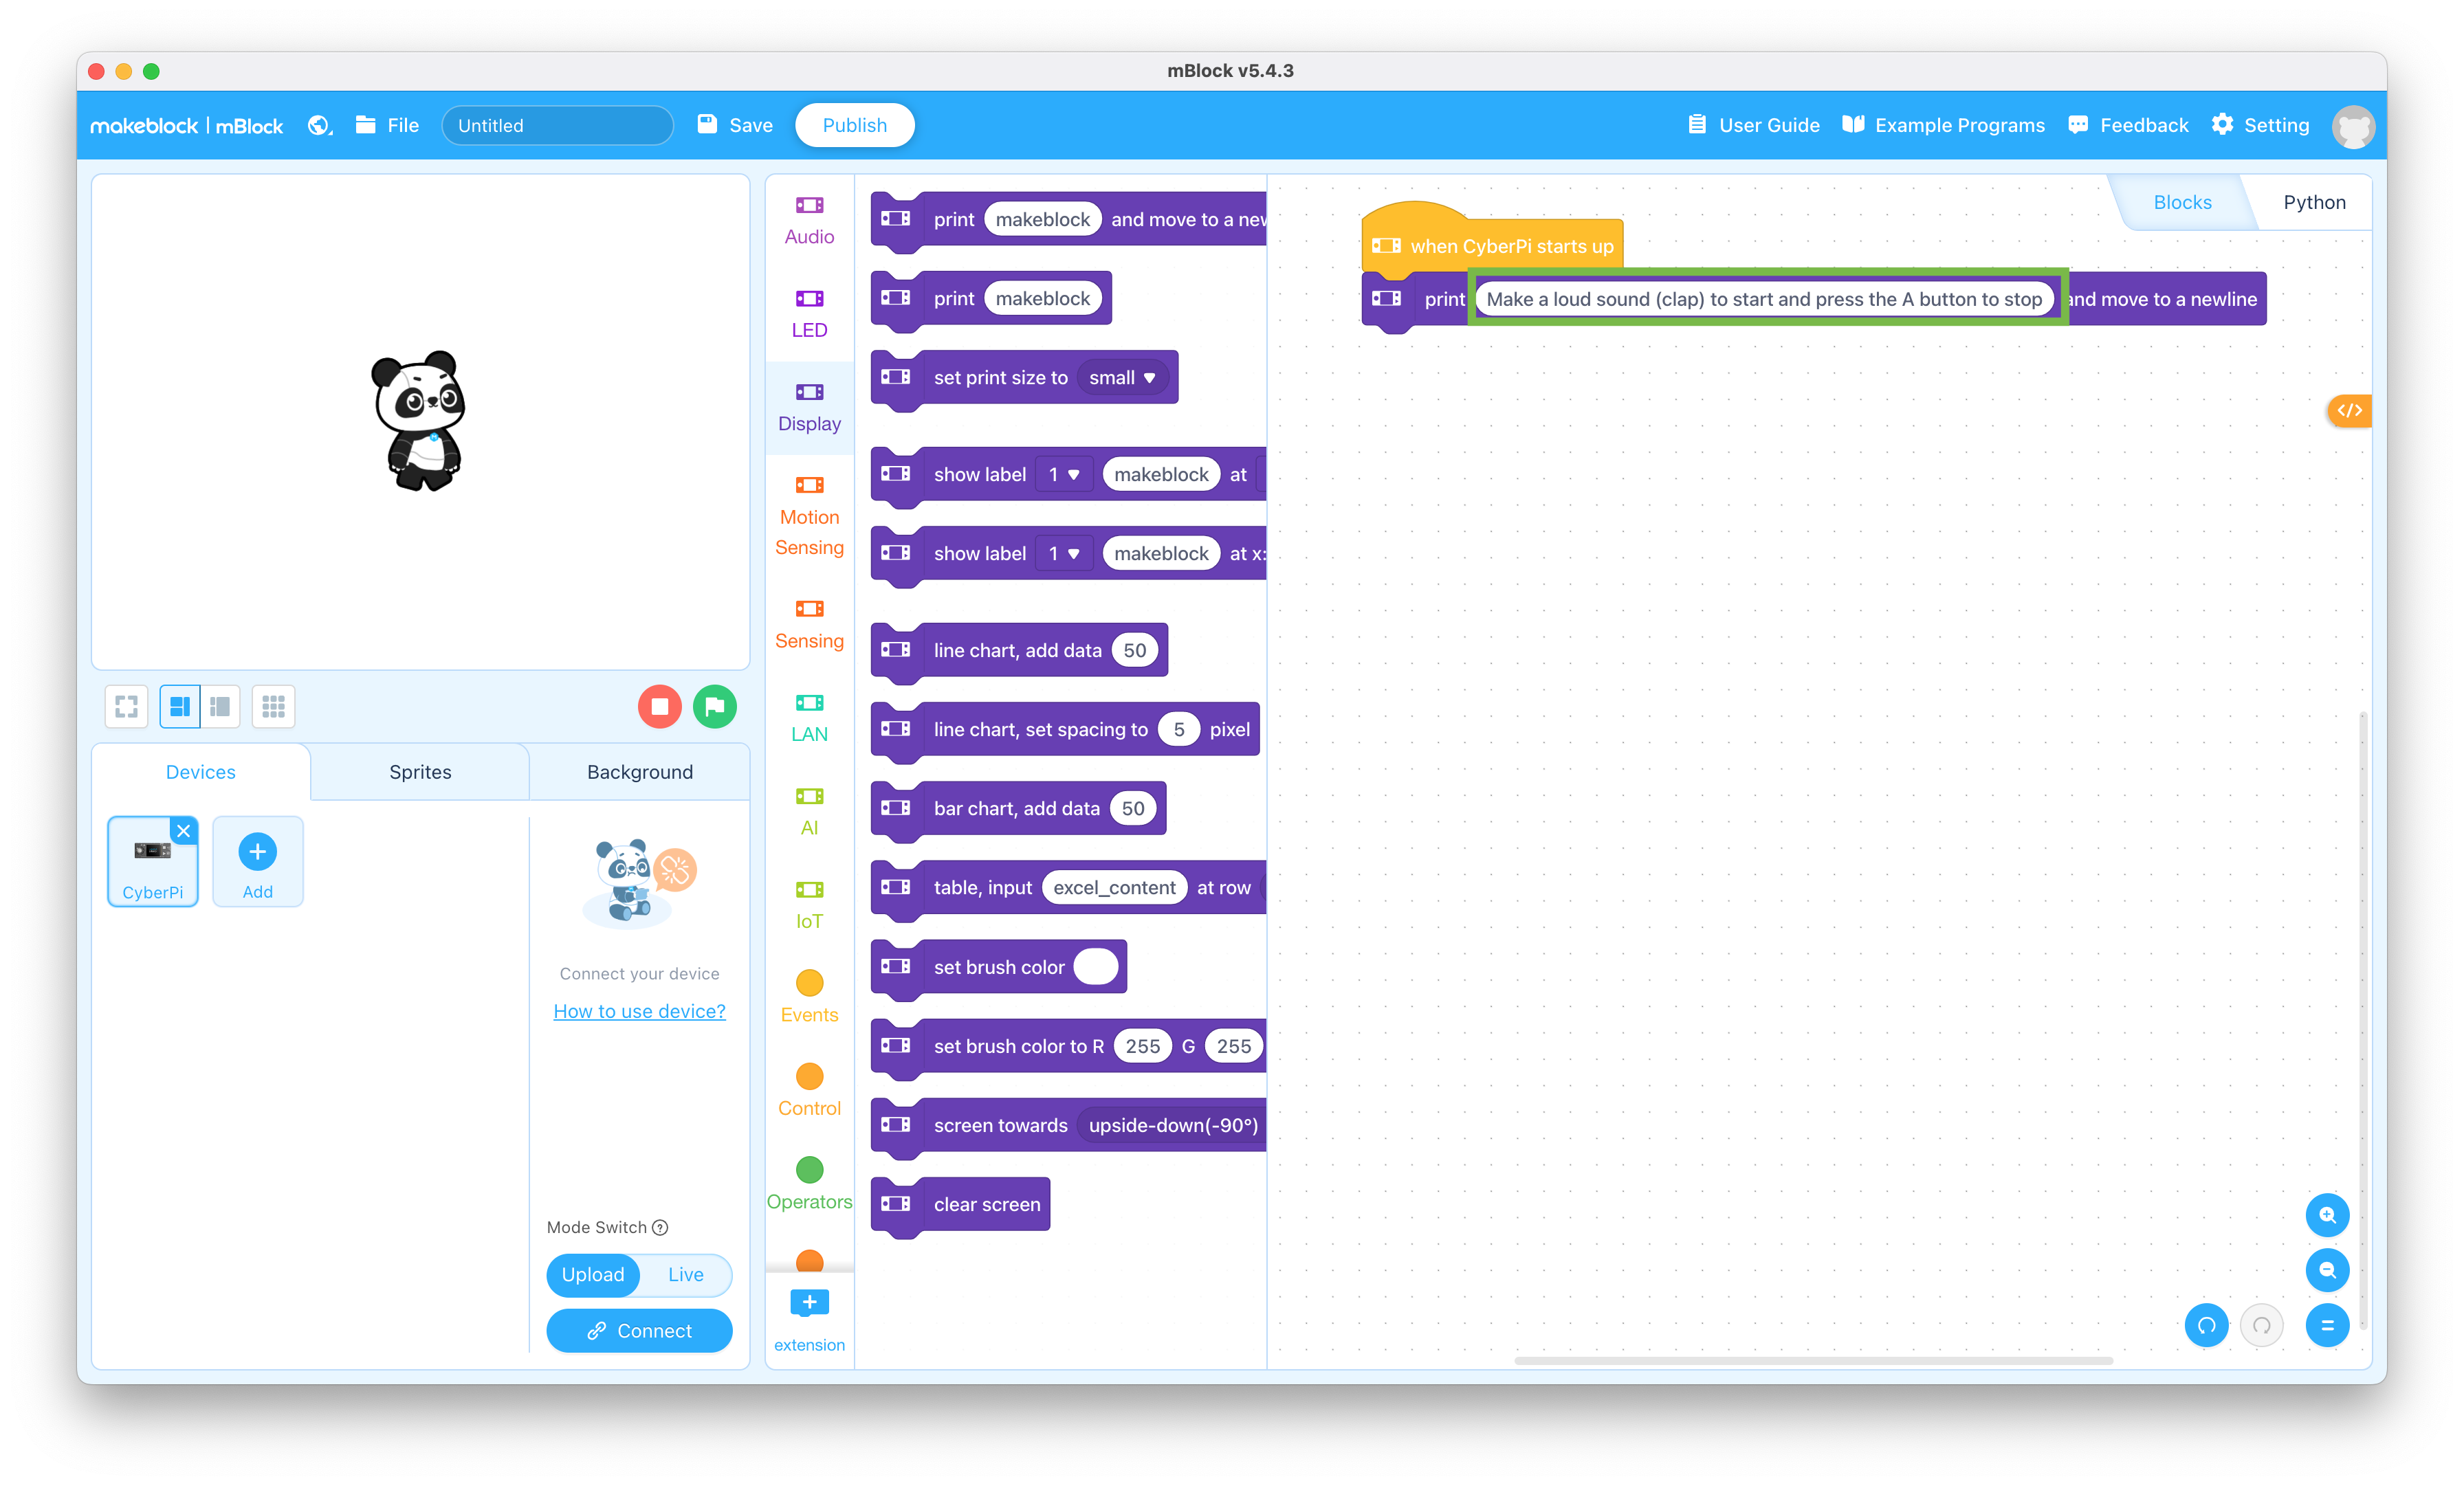Click the Sprites tab
This screenshot has height=1486, width=2464.
coord(417,770)
